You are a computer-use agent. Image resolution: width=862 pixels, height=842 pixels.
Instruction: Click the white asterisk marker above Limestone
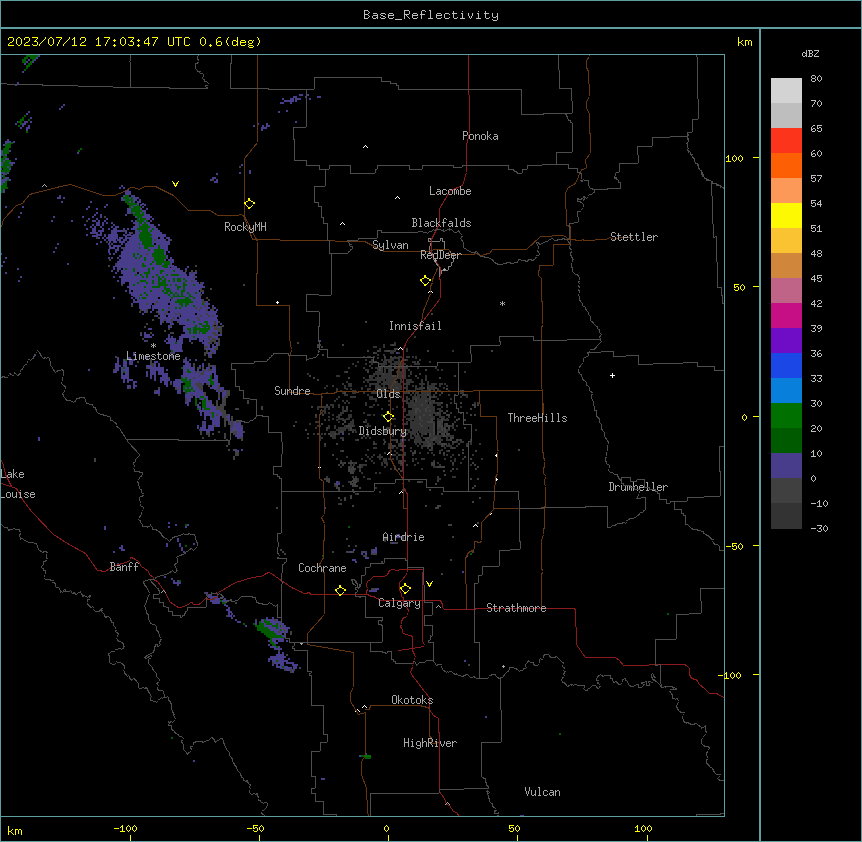(153, 346)
